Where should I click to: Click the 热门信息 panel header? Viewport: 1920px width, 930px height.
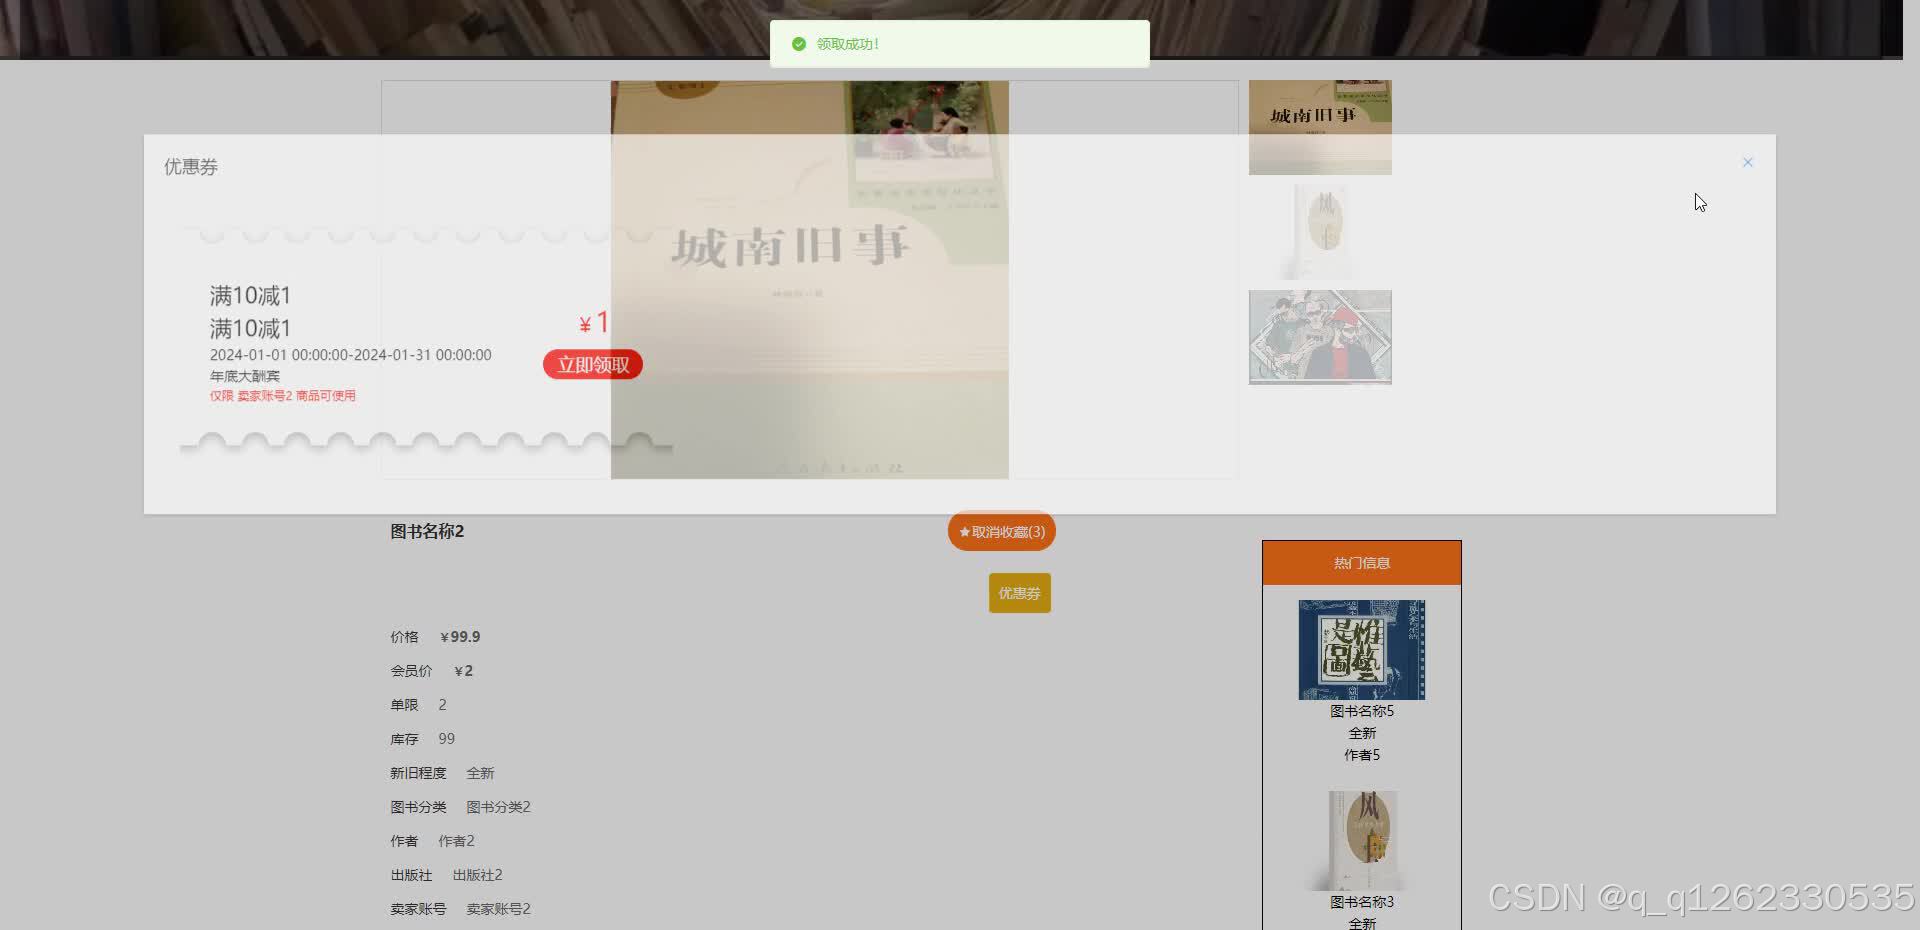(x=1362, y=563)
